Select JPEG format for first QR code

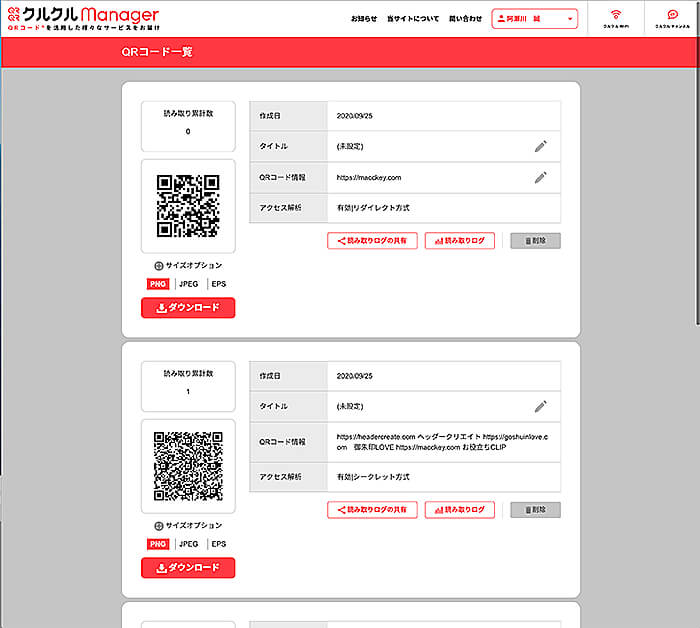[x=188, y=284]
